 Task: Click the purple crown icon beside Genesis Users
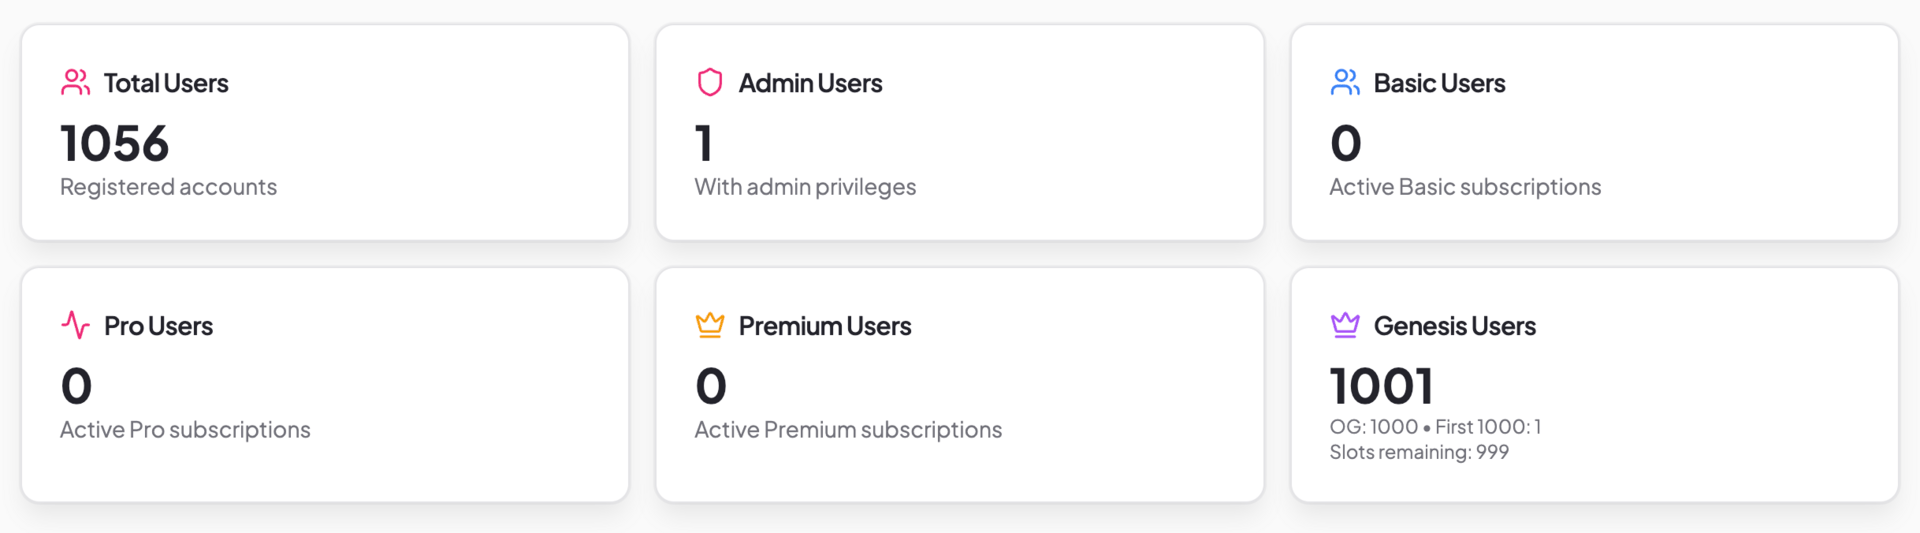[x=1345, y=325]
